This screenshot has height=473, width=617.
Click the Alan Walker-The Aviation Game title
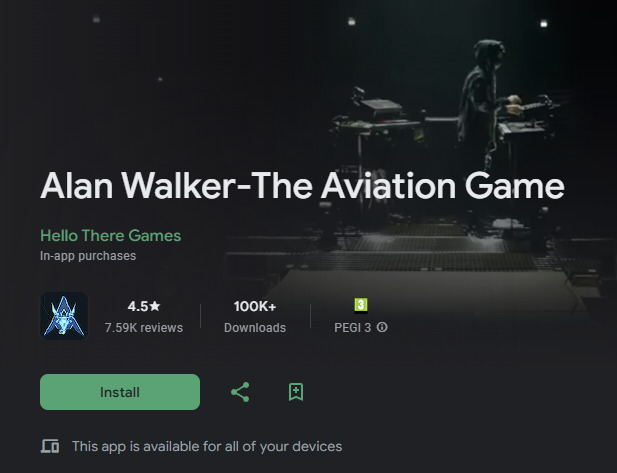pyautogui.click(x=302, y=185)
